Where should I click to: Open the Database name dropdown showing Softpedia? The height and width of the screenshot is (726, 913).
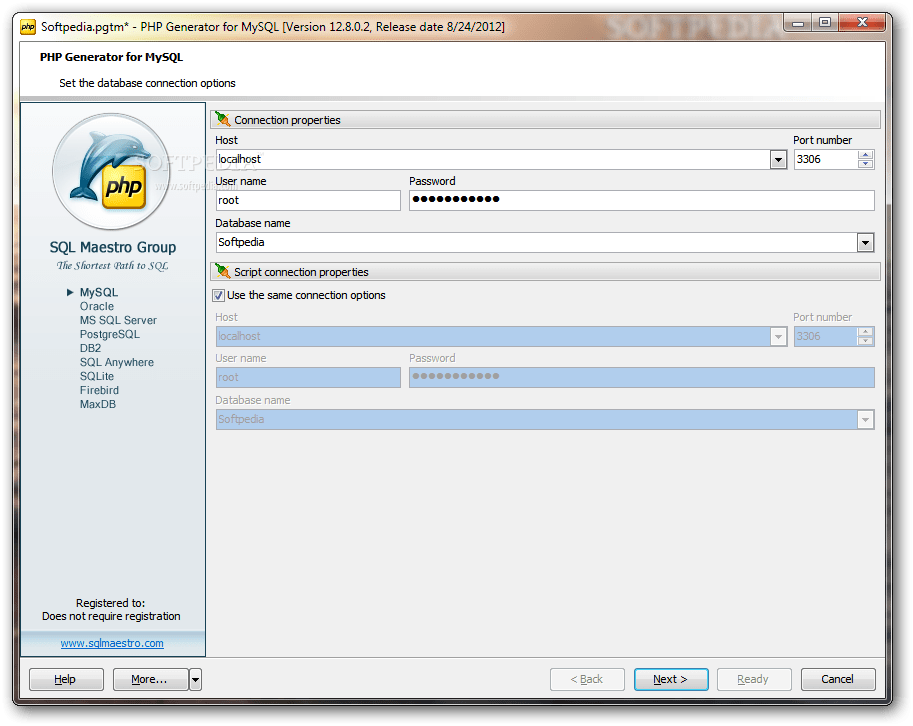point(865,243)
